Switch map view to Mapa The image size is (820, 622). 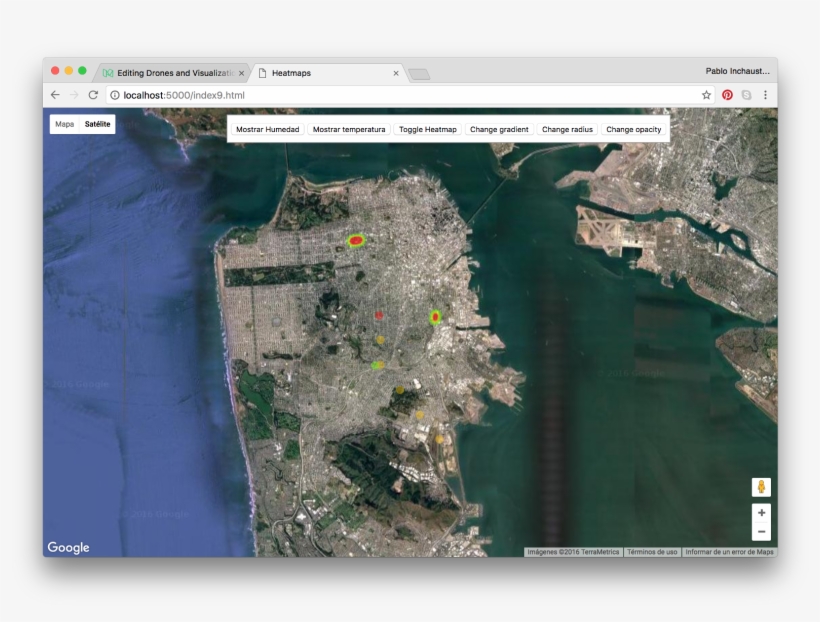click(x=64, y=124)
